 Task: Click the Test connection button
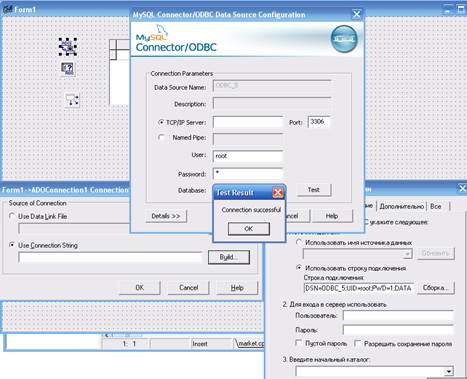pyautogui.click(x=313, y=190)
